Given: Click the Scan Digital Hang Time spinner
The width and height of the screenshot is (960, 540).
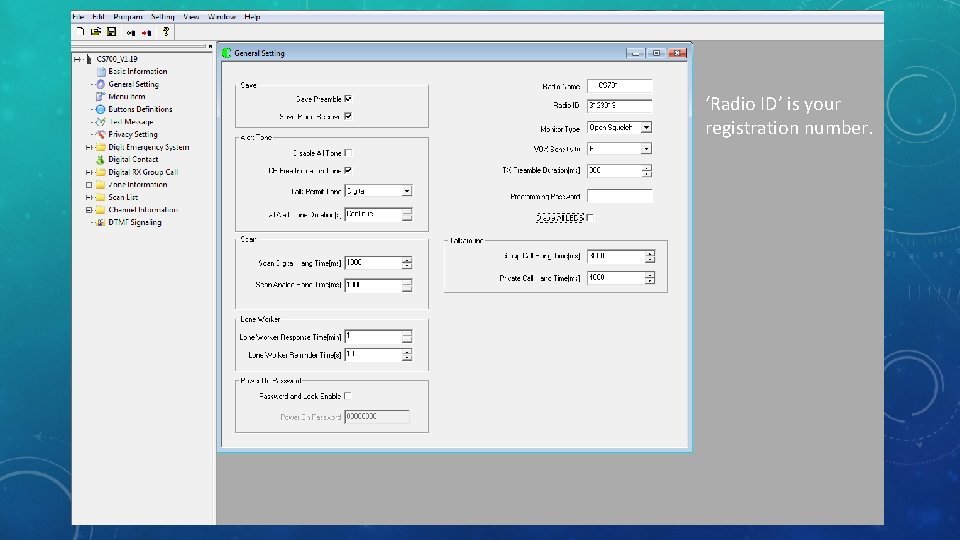Looking at the screenshot, I should 407,263.
